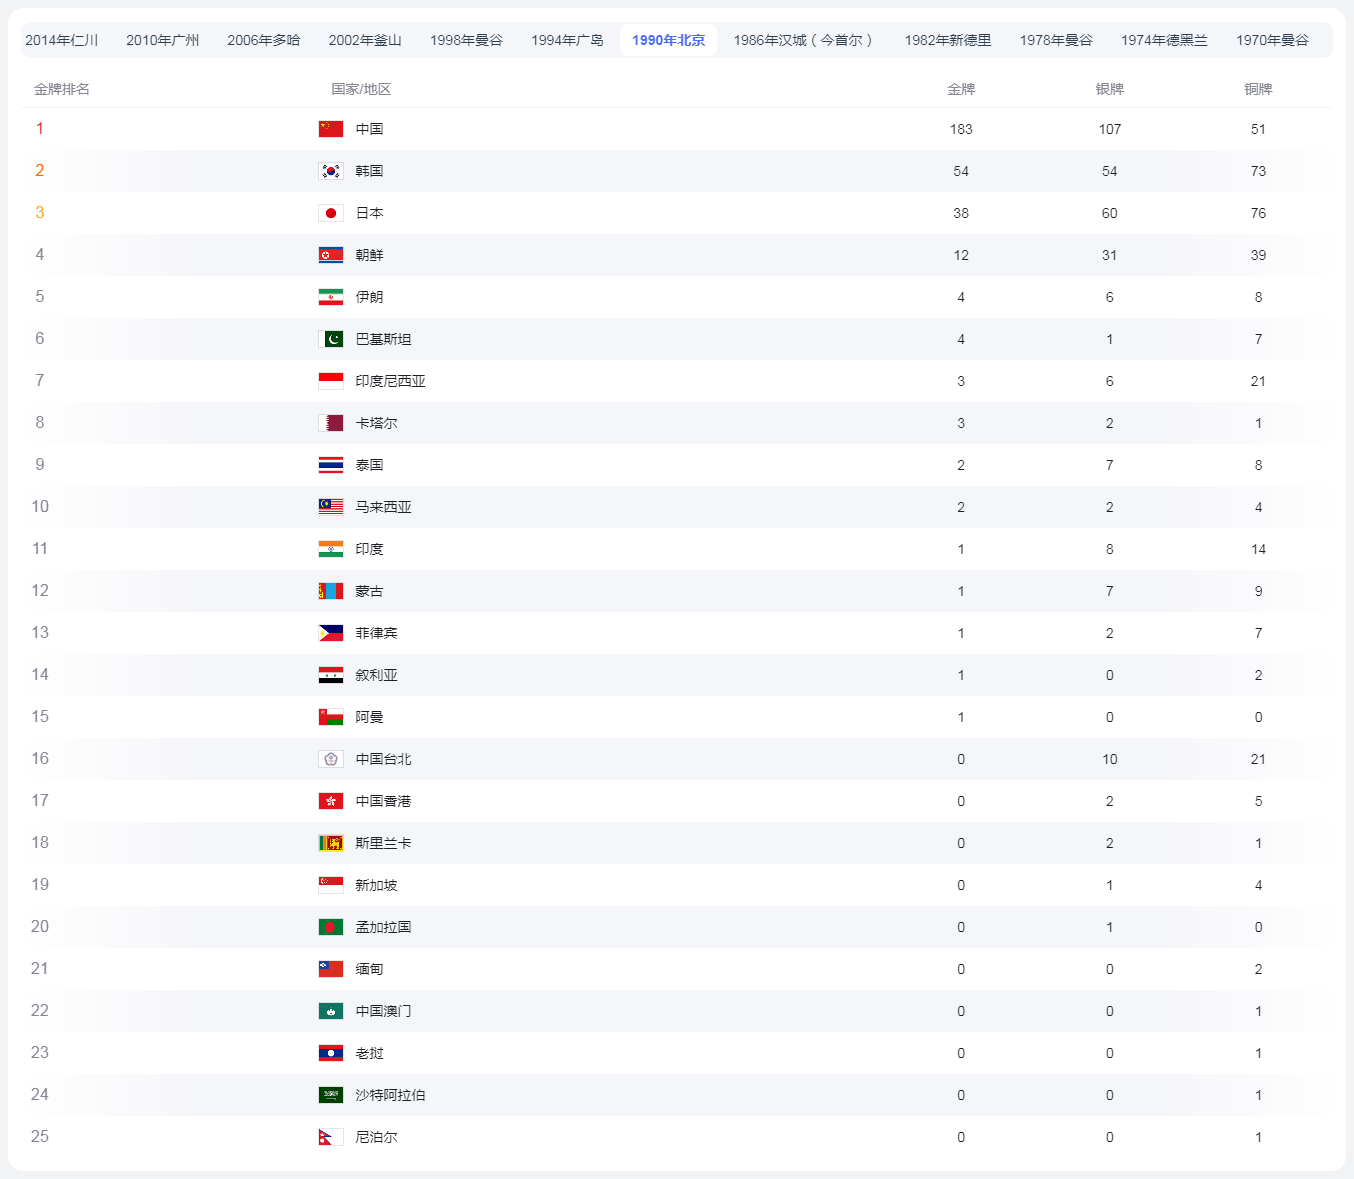Image resolution: width=1354 pixels, height=1179 pixels.
Task: Select the country name 朝鲜
Action: click(x=370, y=255)
